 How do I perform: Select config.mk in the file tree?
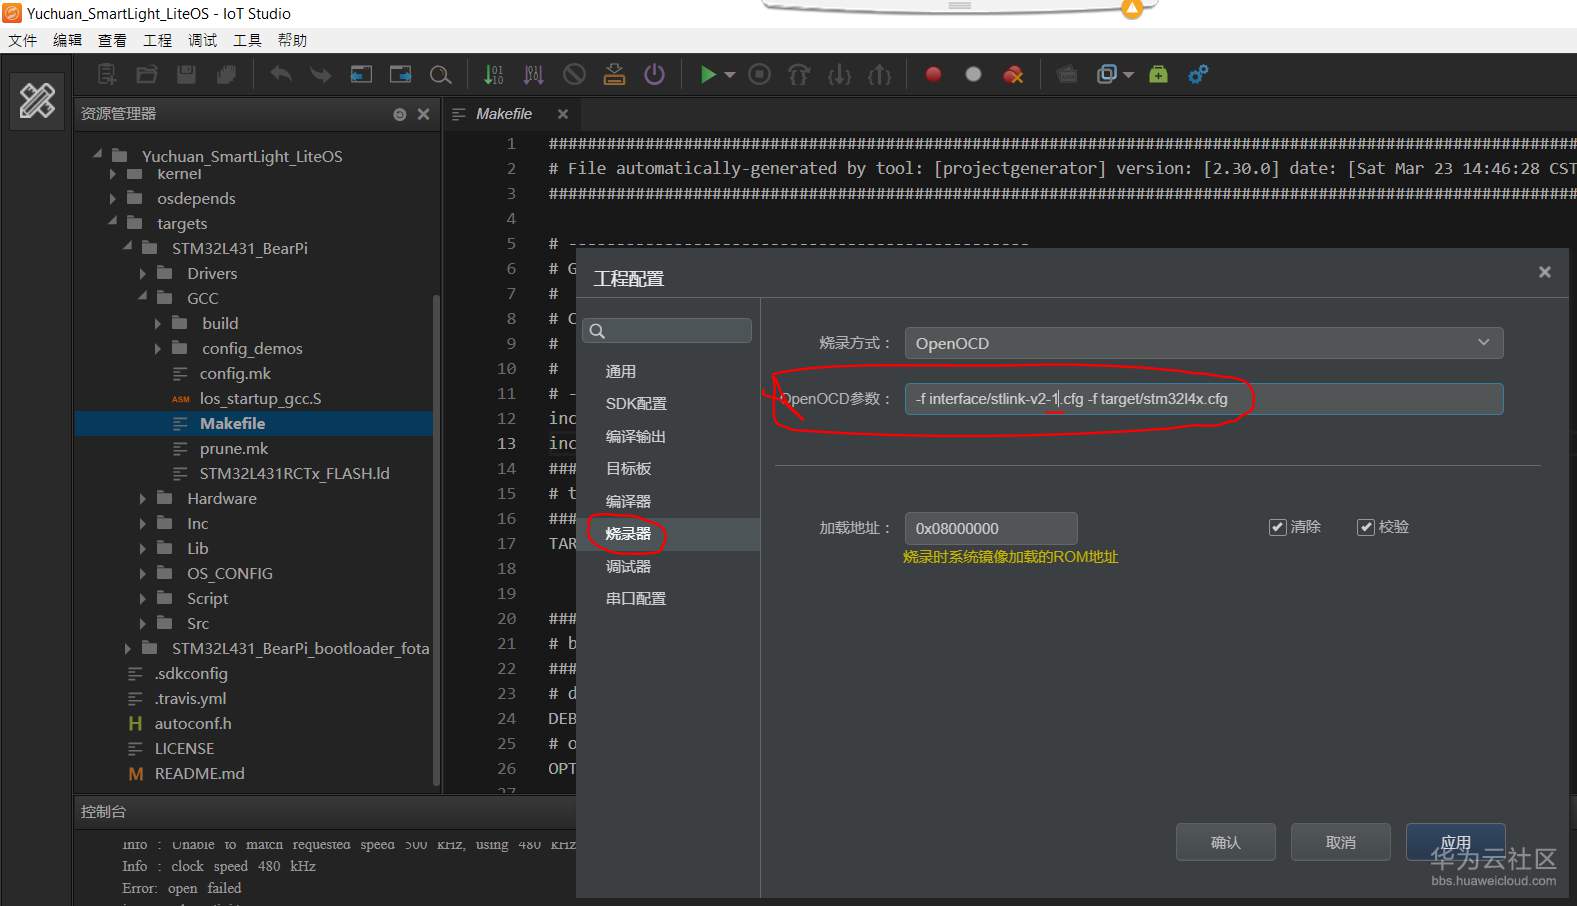click(235, 374)
